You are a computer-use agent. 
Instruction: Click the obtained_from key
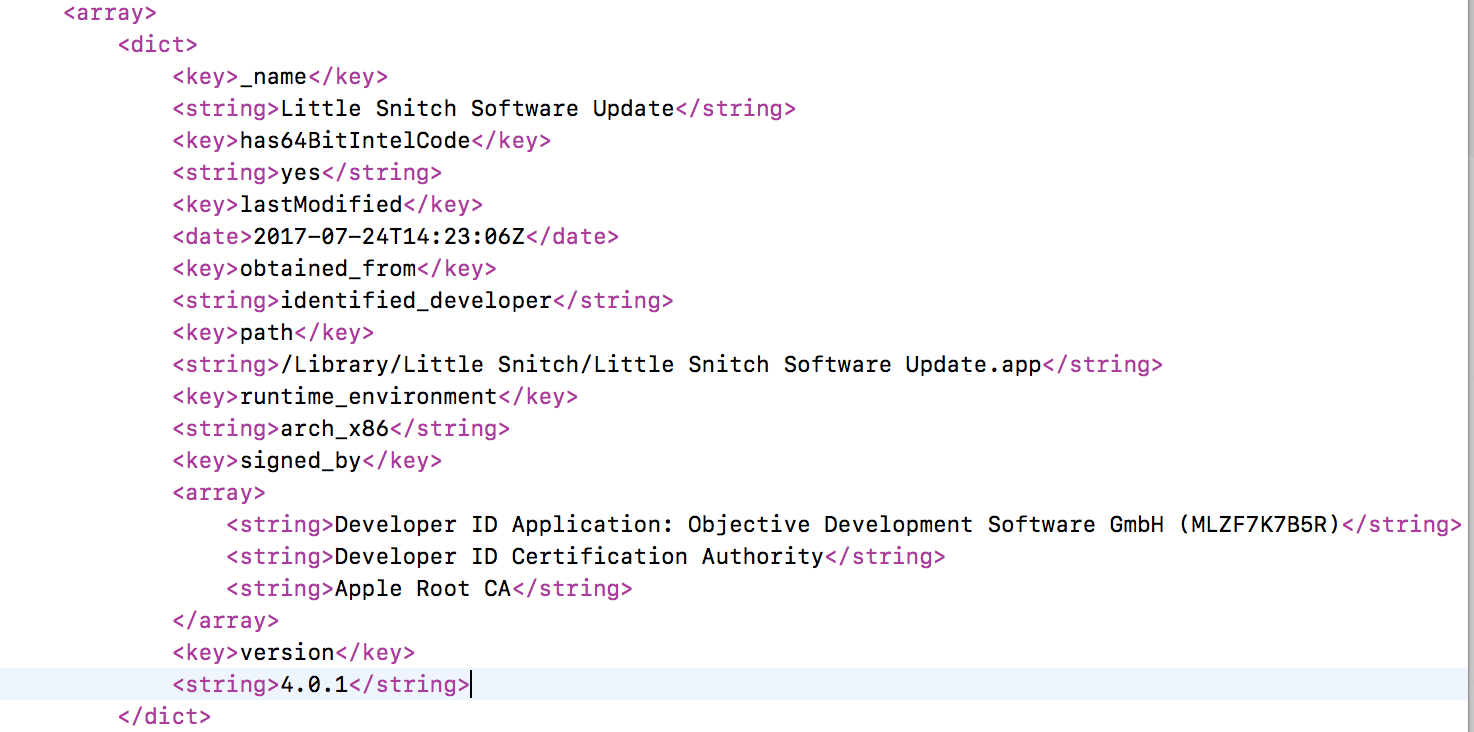pyautogui.click(x=328, y=269)
